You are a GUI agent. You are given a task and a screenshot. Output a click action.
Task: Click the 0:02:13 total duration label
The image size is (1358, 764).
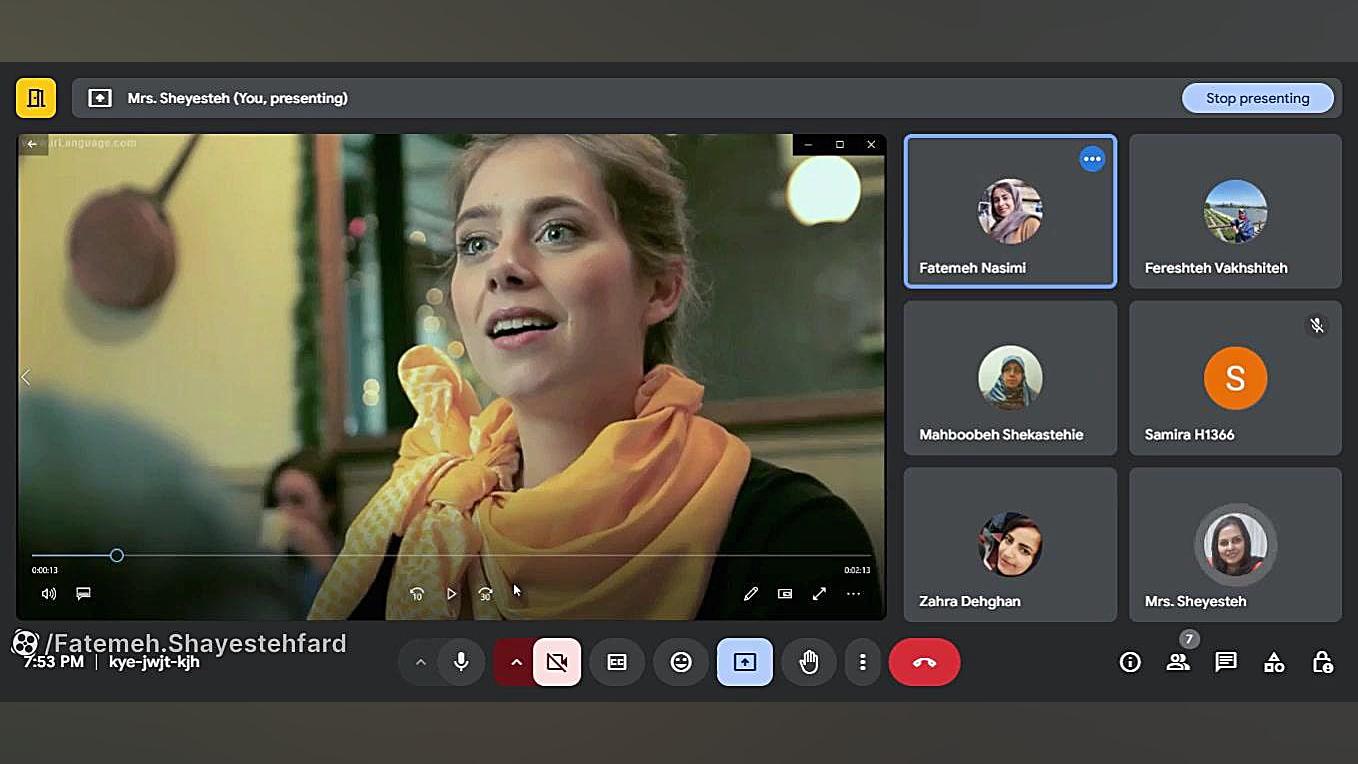pos(857,570)
